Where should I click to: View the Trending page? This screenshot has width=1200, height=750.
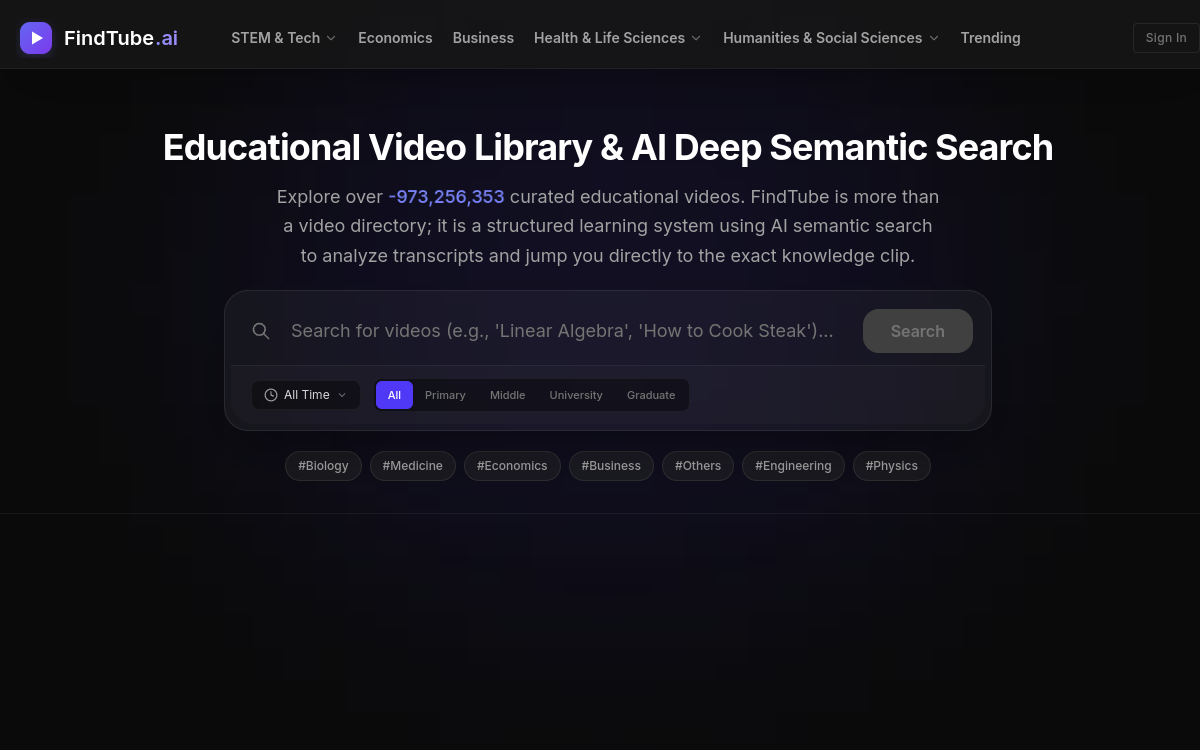tap(990, 38)
